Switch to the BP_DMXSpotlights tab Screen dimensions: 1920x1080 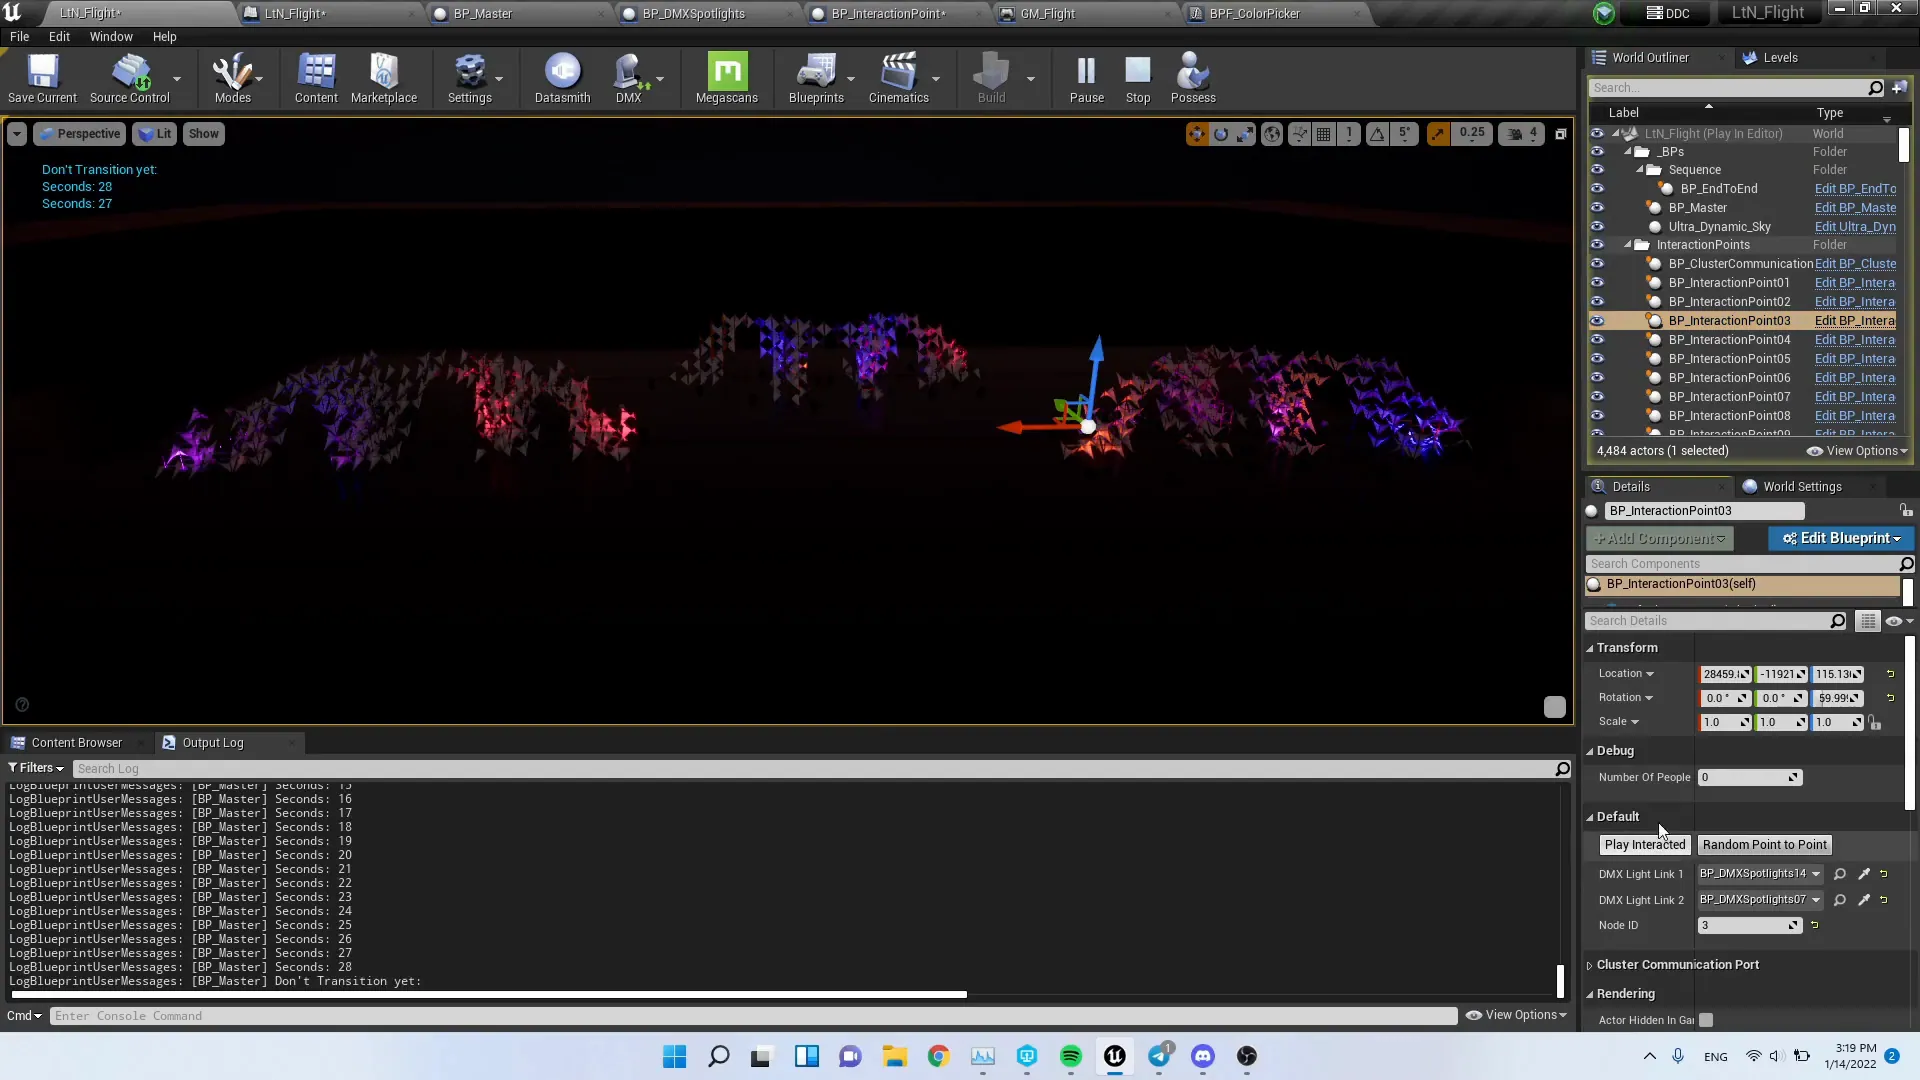click(x=693, y=14)
